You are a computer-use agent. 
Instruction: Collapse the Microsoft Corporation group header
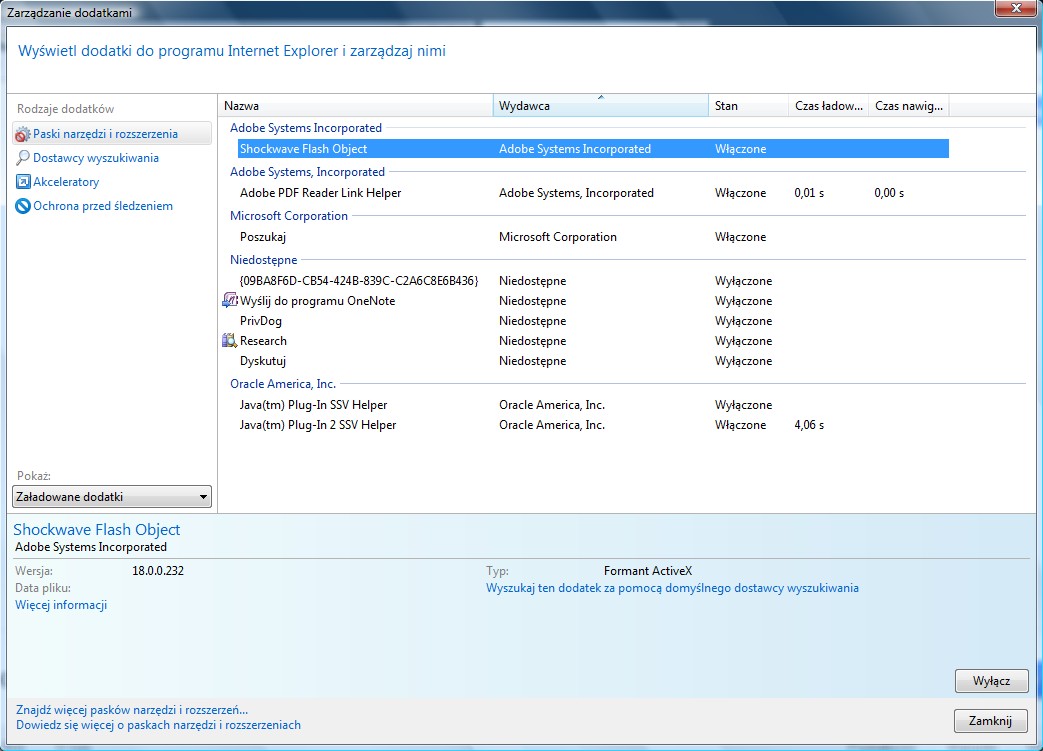[x=289, y=216]
